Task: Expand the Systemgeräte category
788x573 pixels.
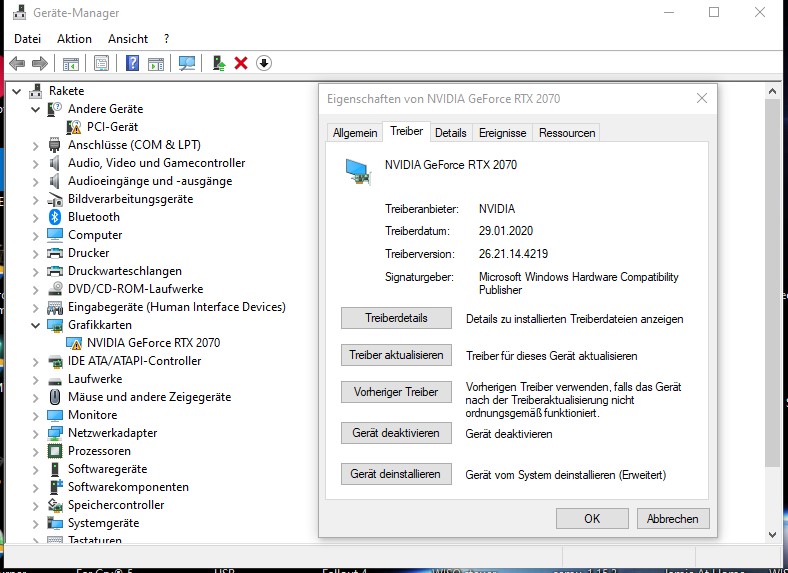Action: click(x=35, y=524)
